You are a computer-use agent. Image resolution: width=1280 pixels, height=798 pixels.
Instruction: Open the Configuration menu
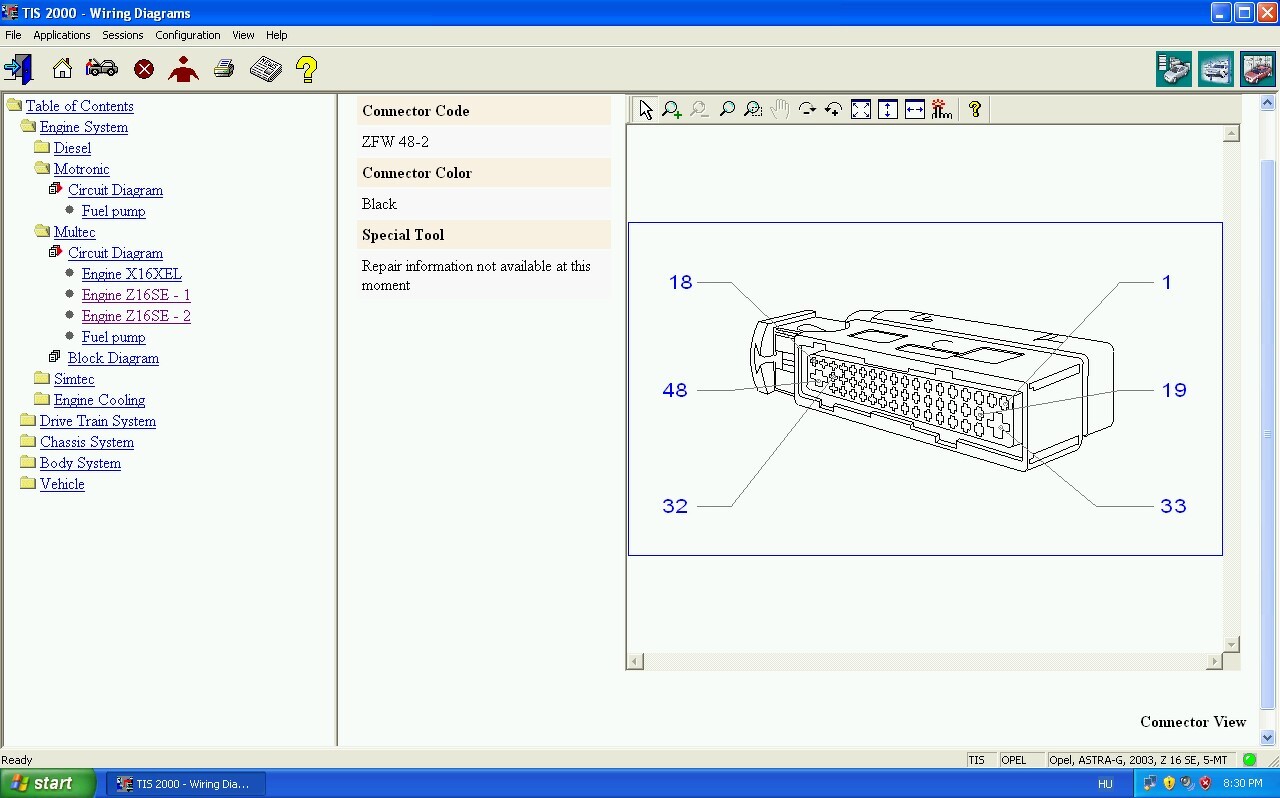coord(188,35)
